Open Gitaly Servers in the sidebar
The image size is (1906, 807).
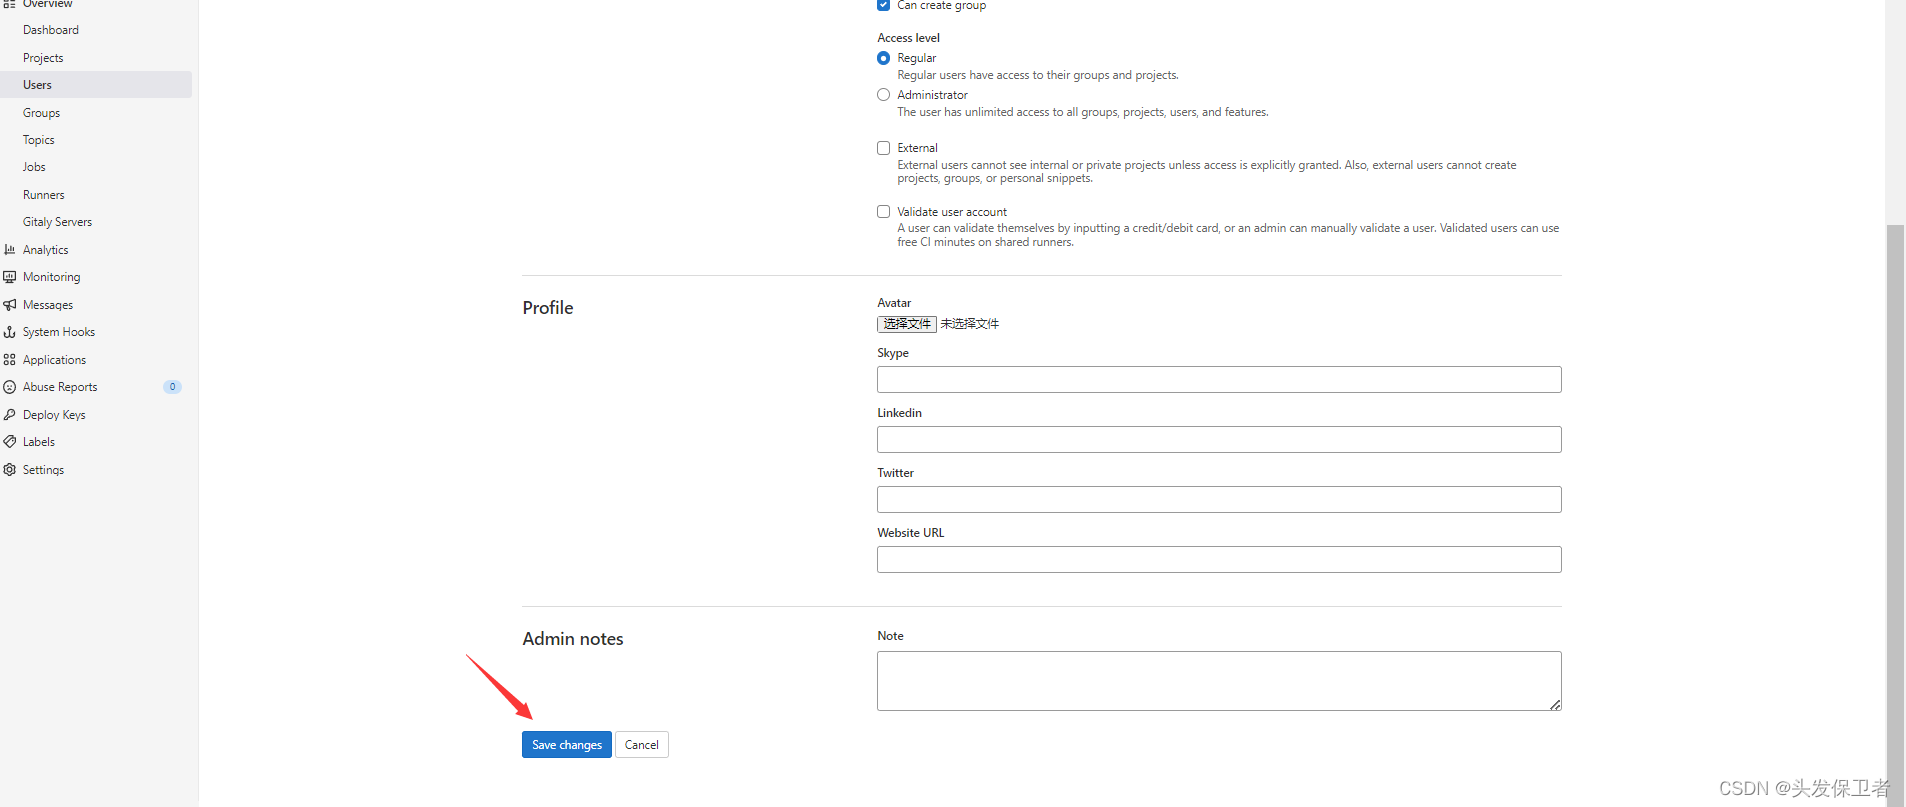[x=96, y=222]
